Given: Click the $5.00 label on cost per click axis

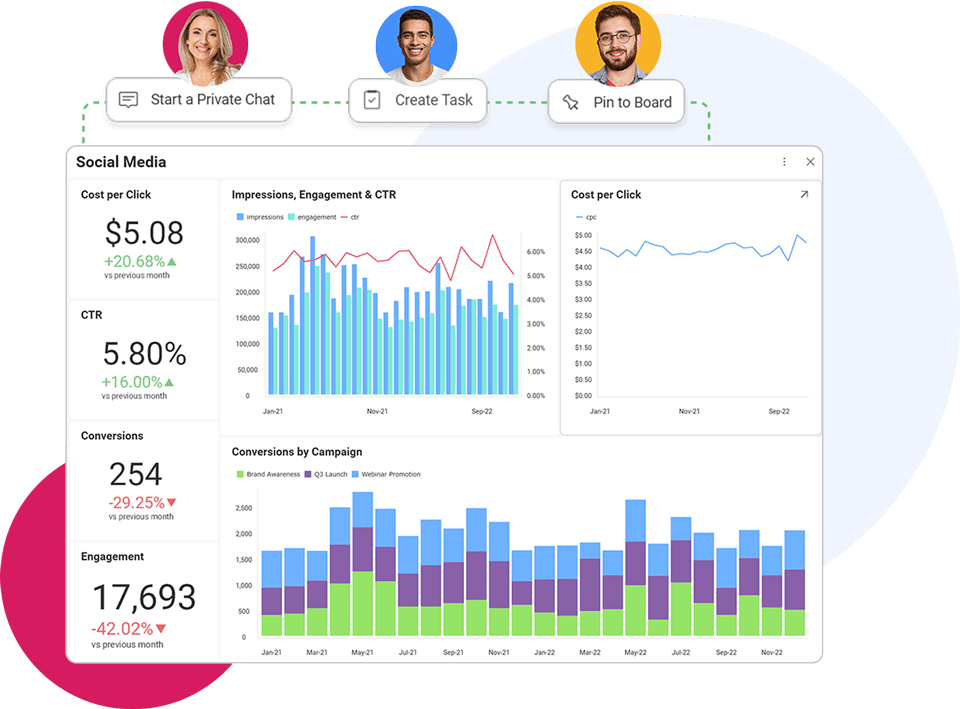Looking at the screenshot, I should pyautogui.click(x=583, y=235).
